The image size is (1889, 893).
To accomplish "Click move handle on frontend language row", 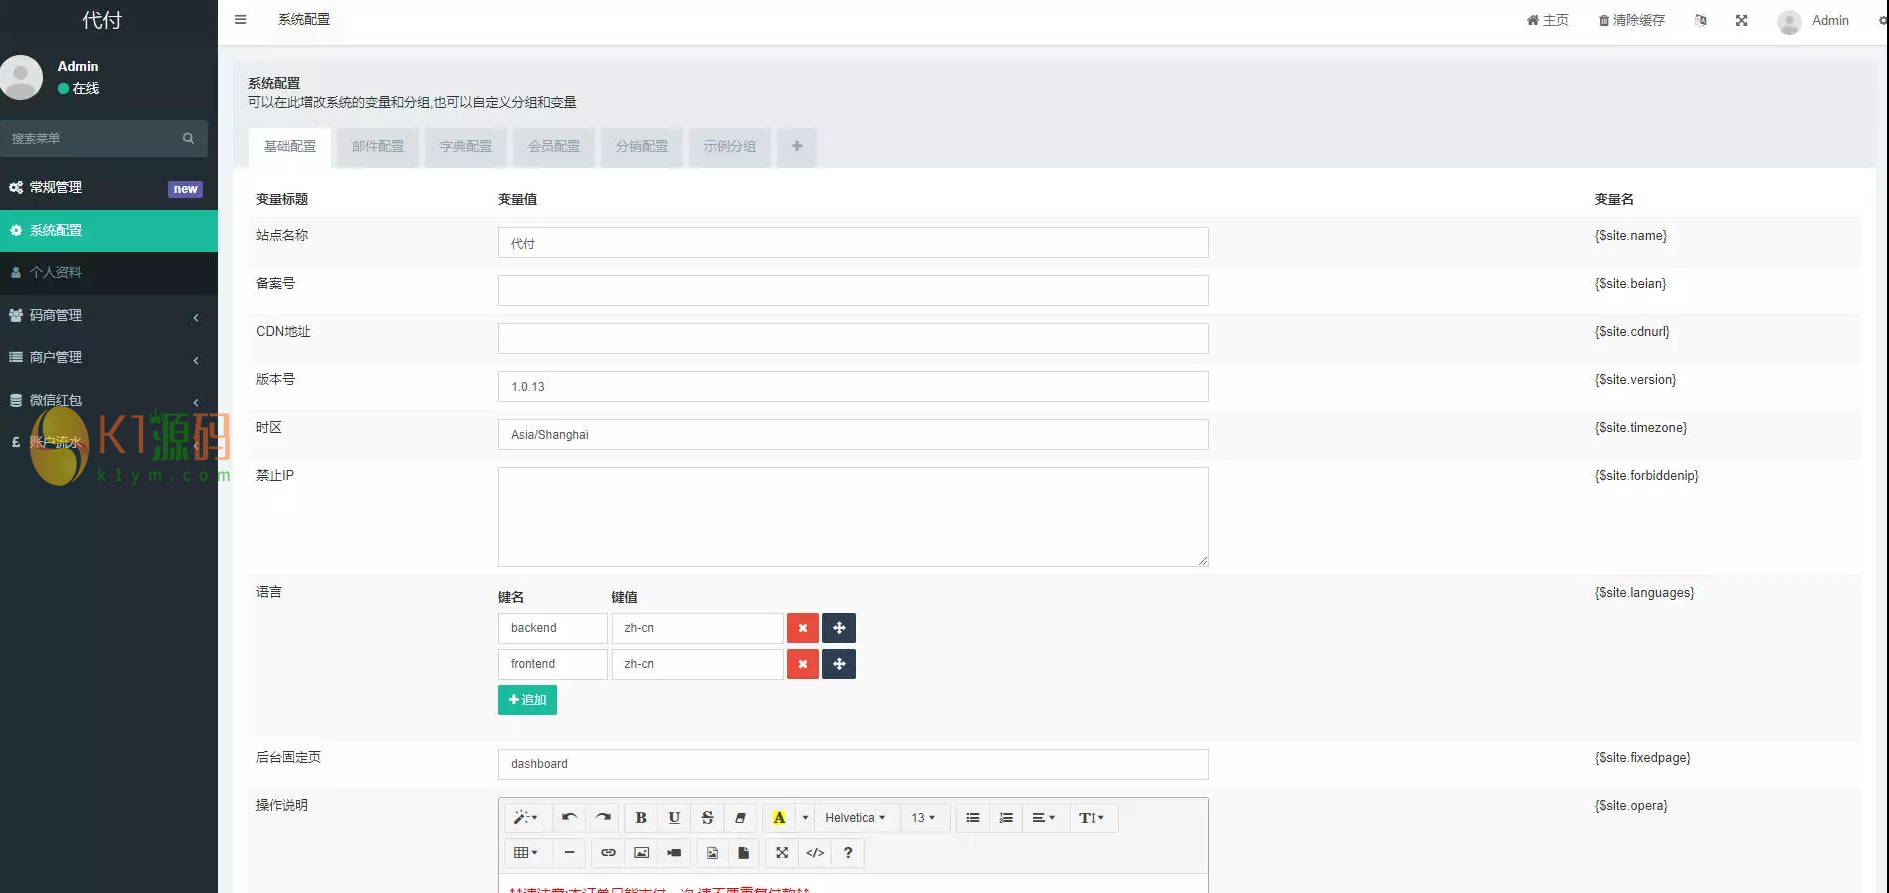I will (839, 664).
